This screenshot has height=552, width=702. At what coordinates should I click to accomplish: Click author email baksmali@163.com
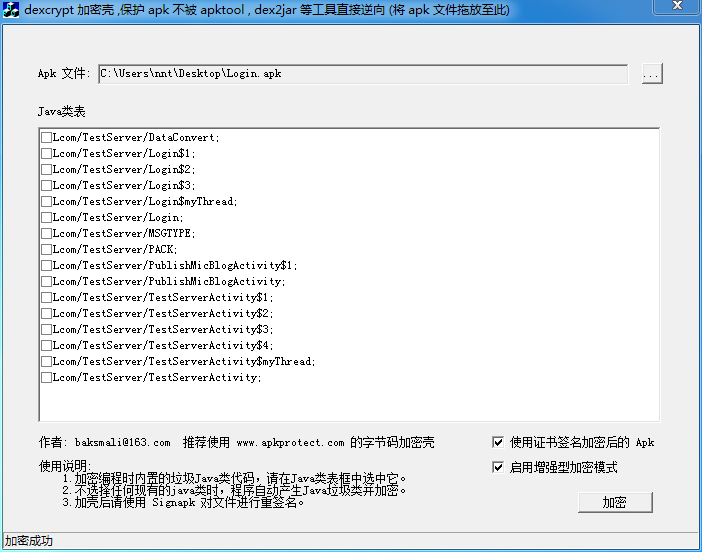point(122,443)
